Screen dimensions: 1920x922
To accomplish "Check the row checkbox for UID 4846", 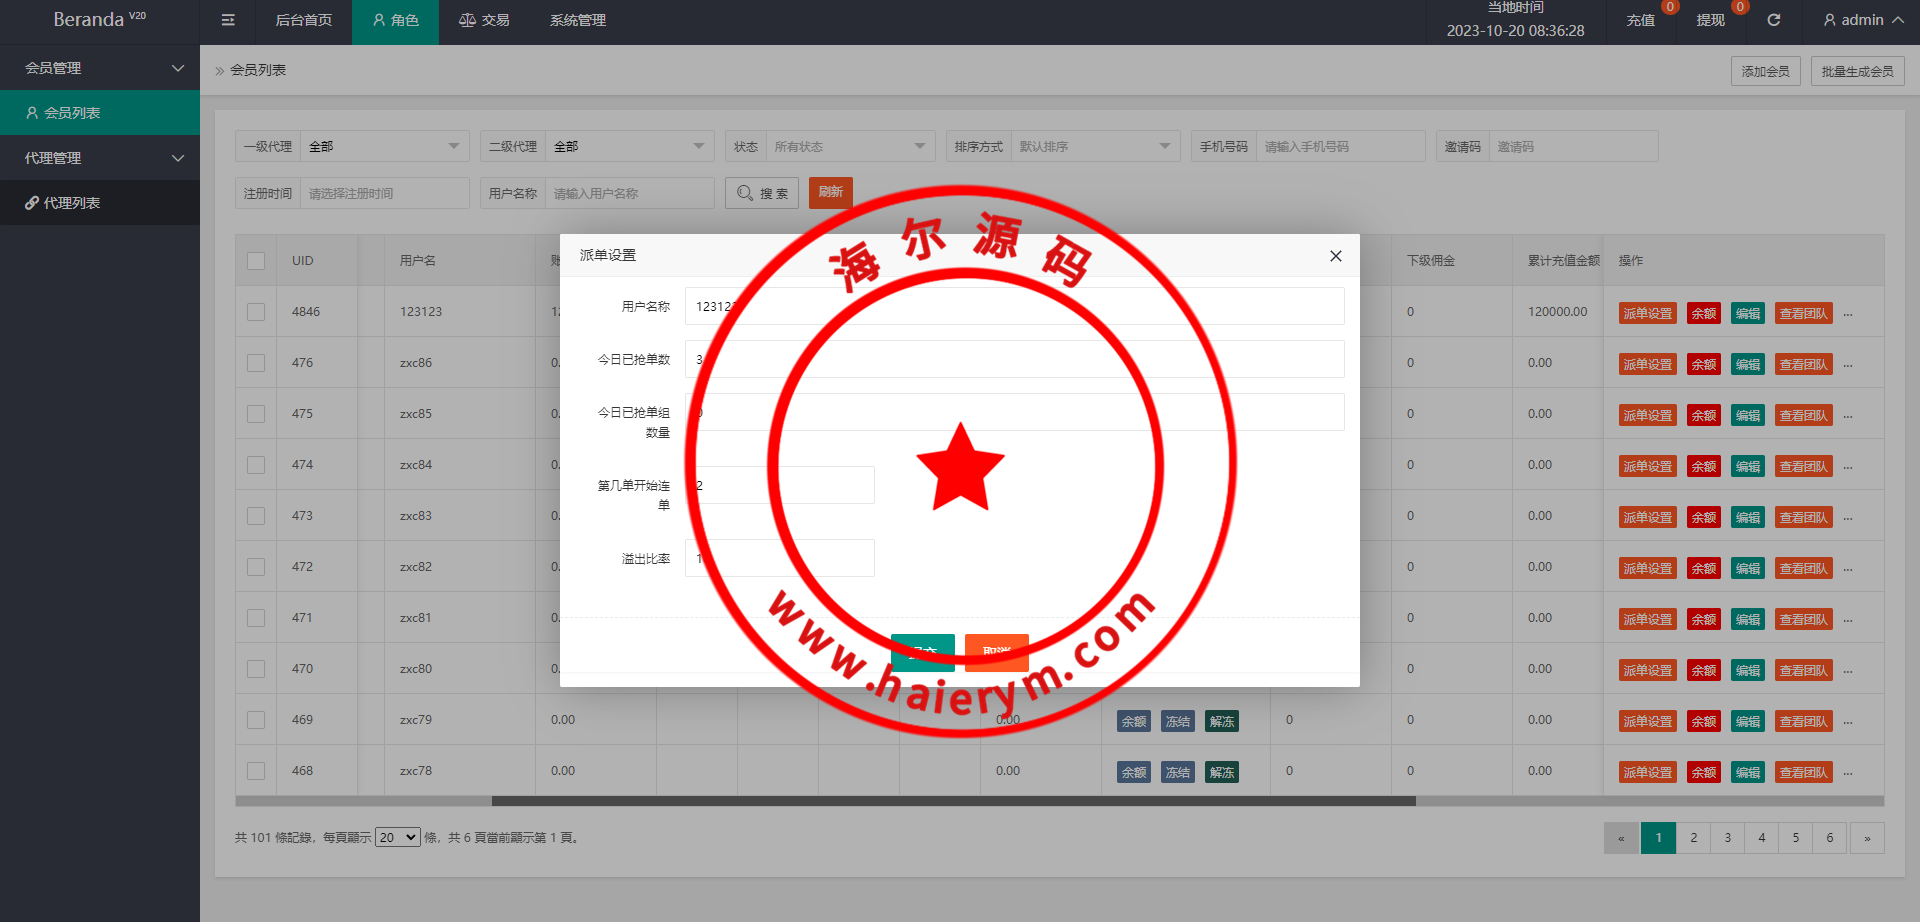I will (x=256, y=312).
